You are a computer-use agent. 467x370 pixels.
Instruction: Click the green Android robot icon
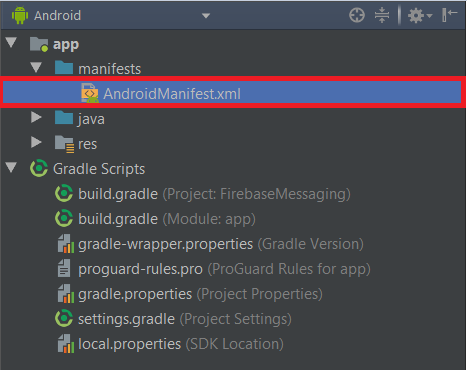20,15
